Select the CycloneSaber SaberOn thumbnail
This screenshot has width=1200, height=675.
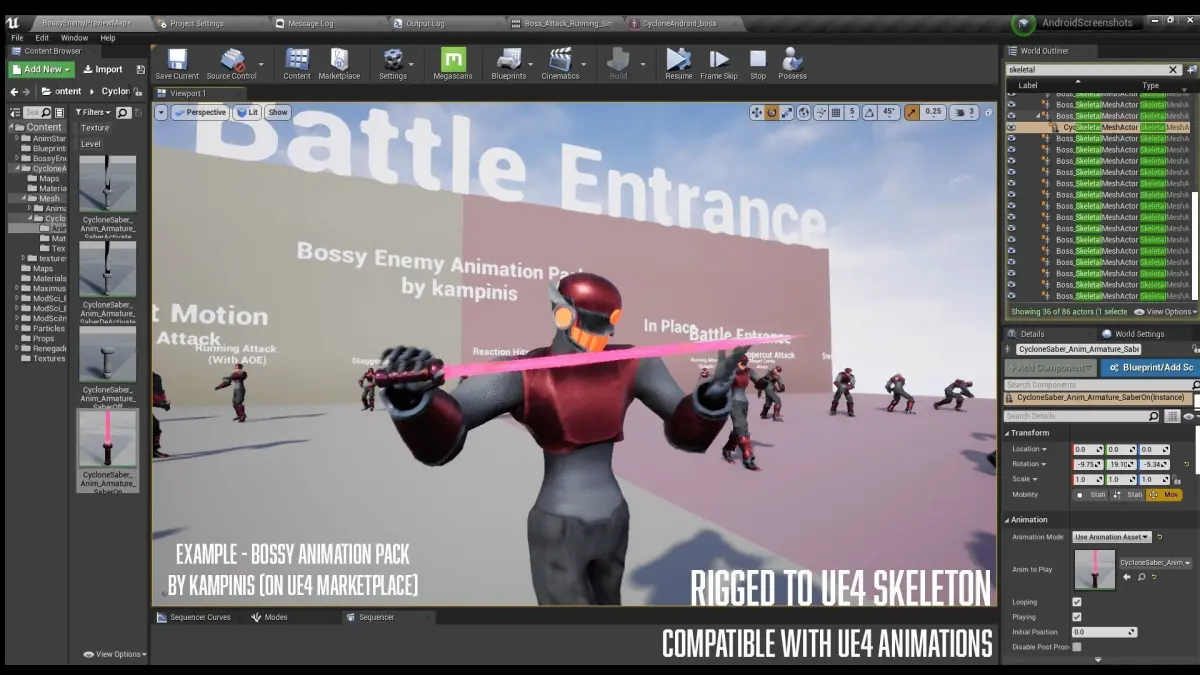click(x=108, y=438)
